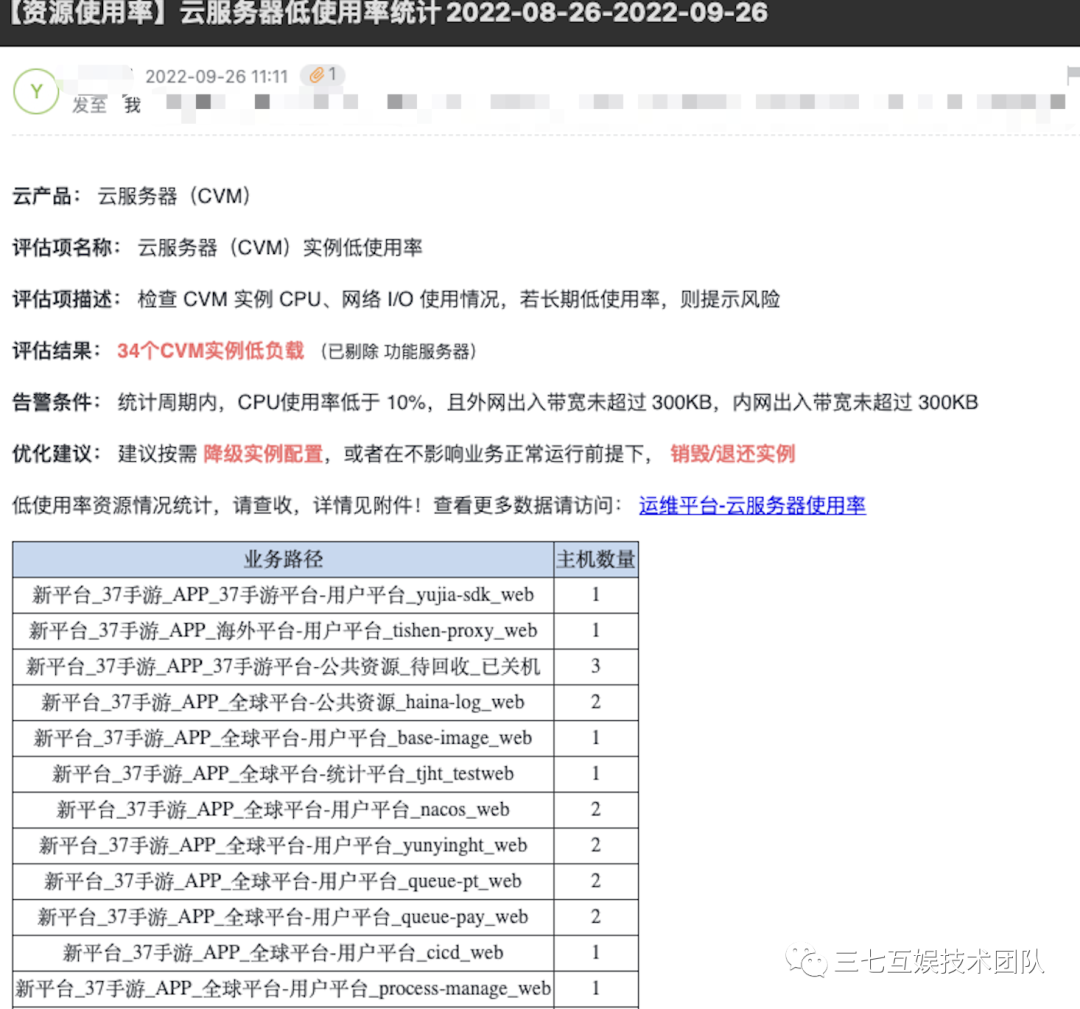
Task: Select the tjht_testweb row path
Action: point(283,774)
